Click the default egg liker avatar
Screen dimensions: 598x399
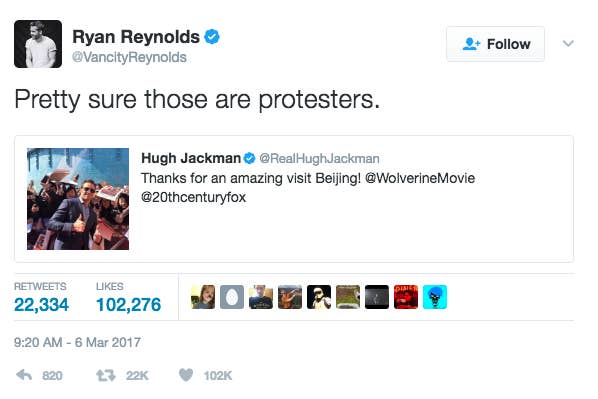tap(232, 297)
